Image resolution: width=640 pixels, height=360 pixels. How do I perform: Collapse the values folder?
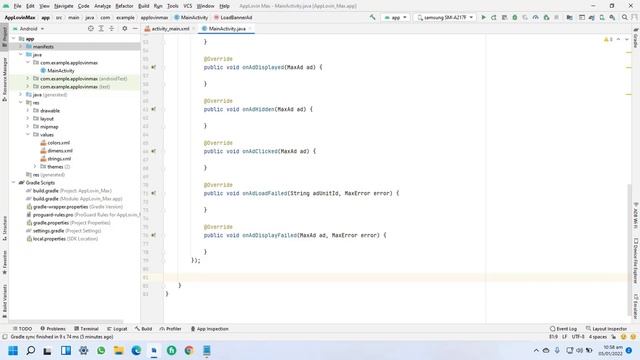pos(28,135)
